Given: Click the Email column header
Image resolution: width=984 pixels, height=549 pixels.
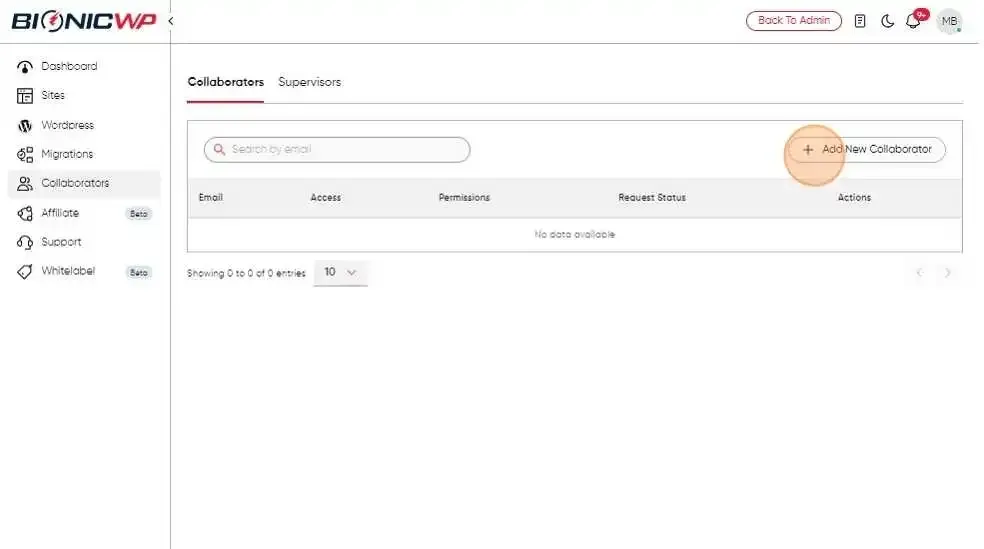Looking at the screenshot, I should coord(210,197).
